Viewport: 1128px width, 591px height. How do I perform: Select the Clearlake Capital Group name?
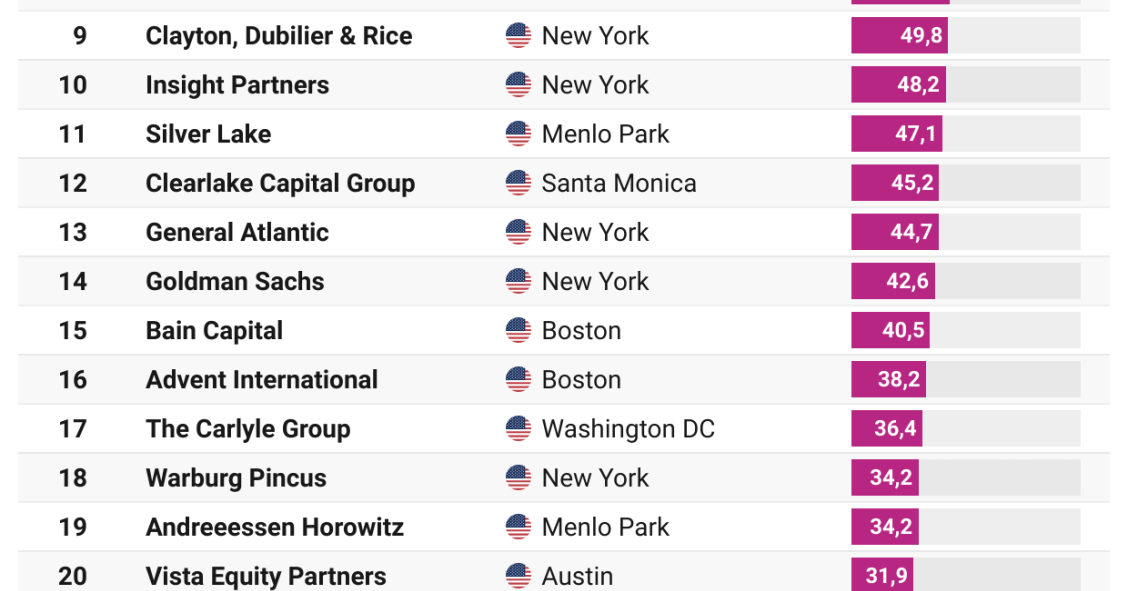280,183
